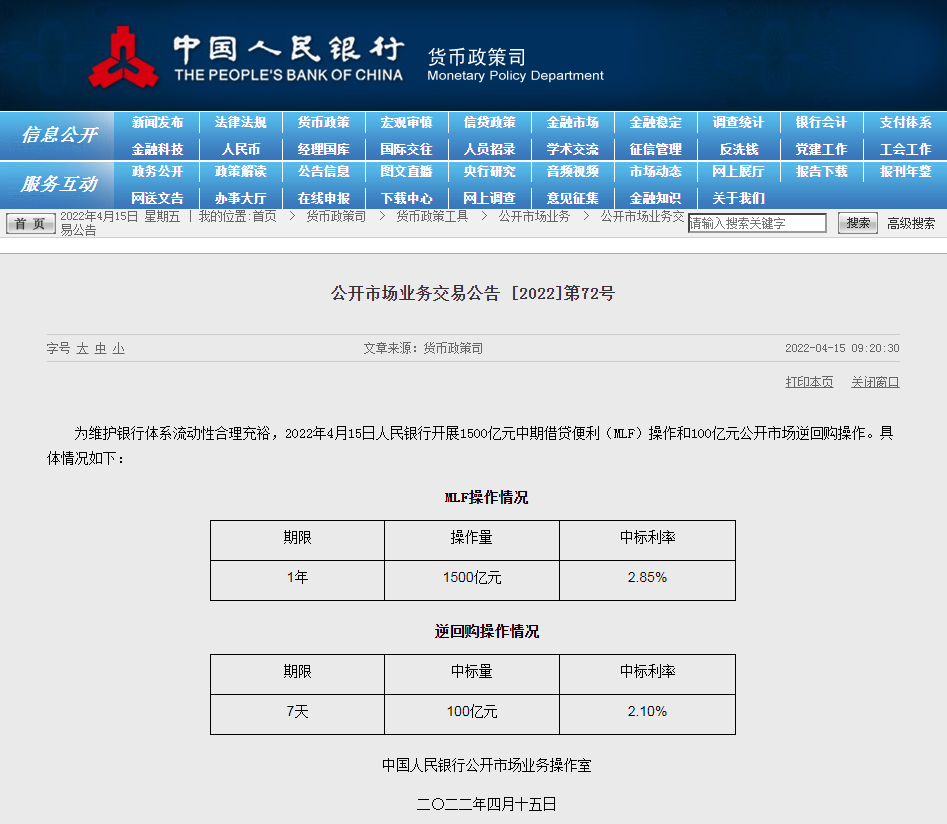This screenshot has height=824, width=947.
Task: Open 音频视频 navigation item
Action: 573,172
